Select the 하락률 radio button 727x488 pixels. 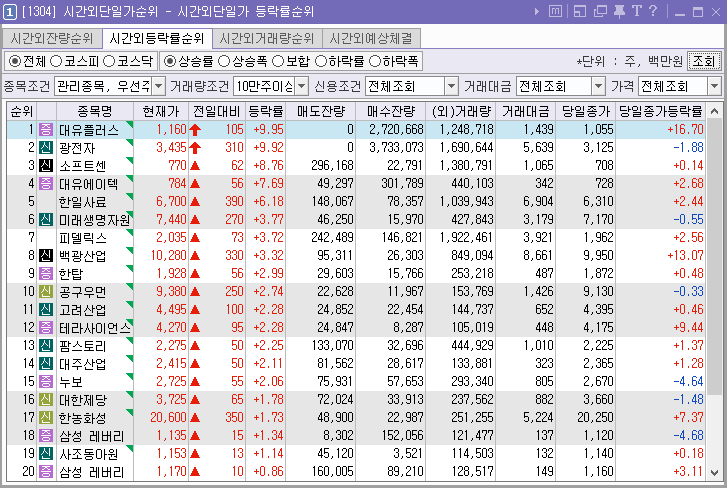coord(321,61)
